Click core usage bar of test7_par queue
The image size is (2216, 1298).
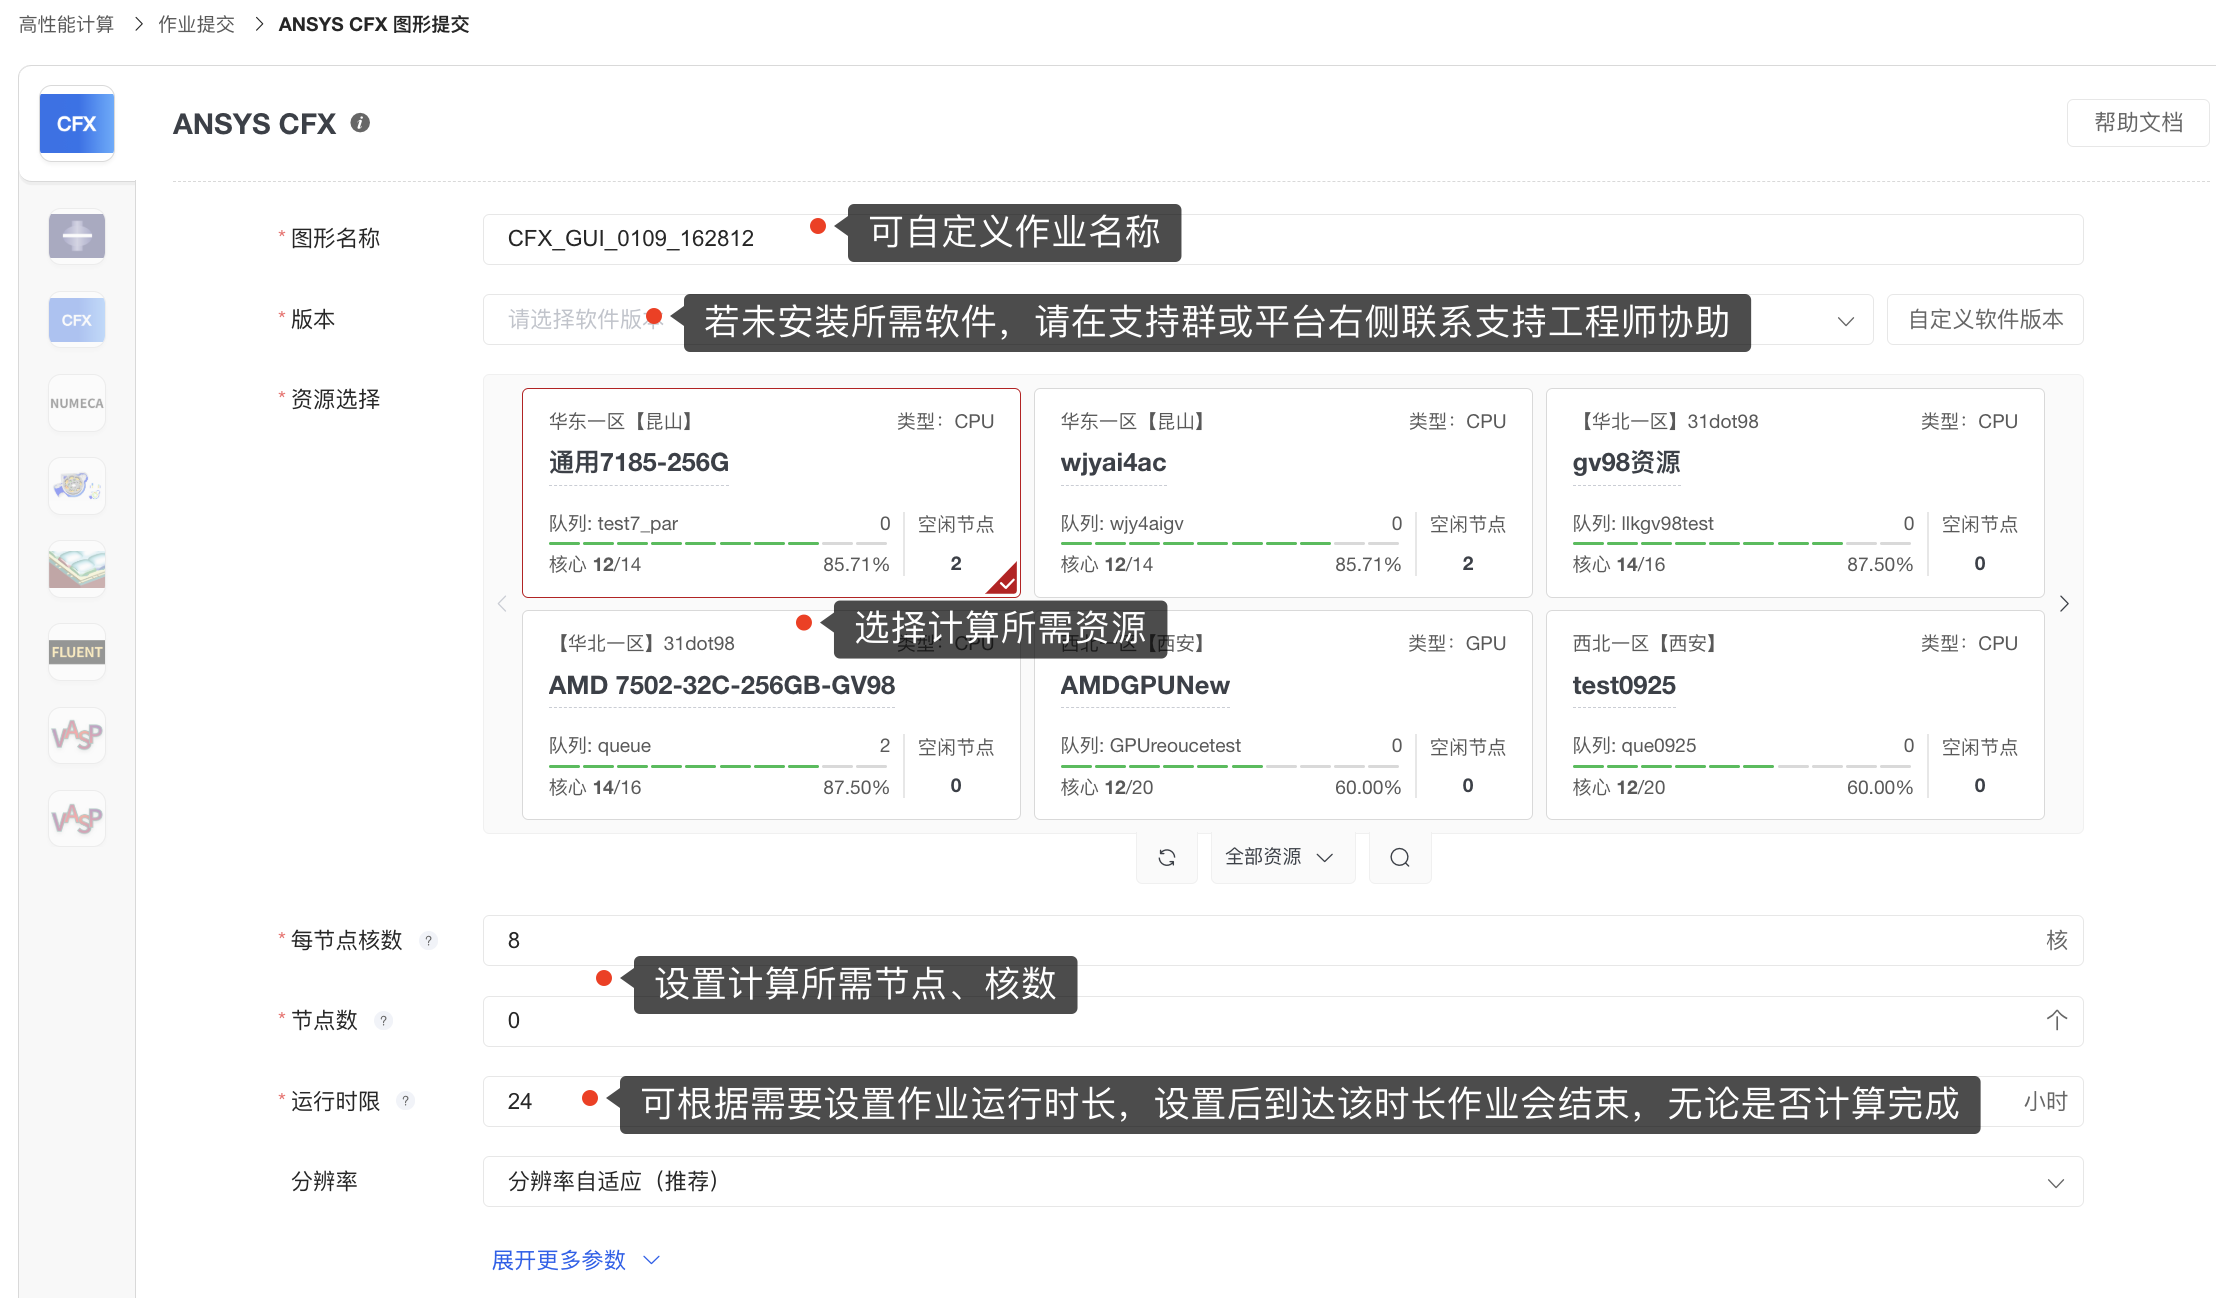point(719,543)
